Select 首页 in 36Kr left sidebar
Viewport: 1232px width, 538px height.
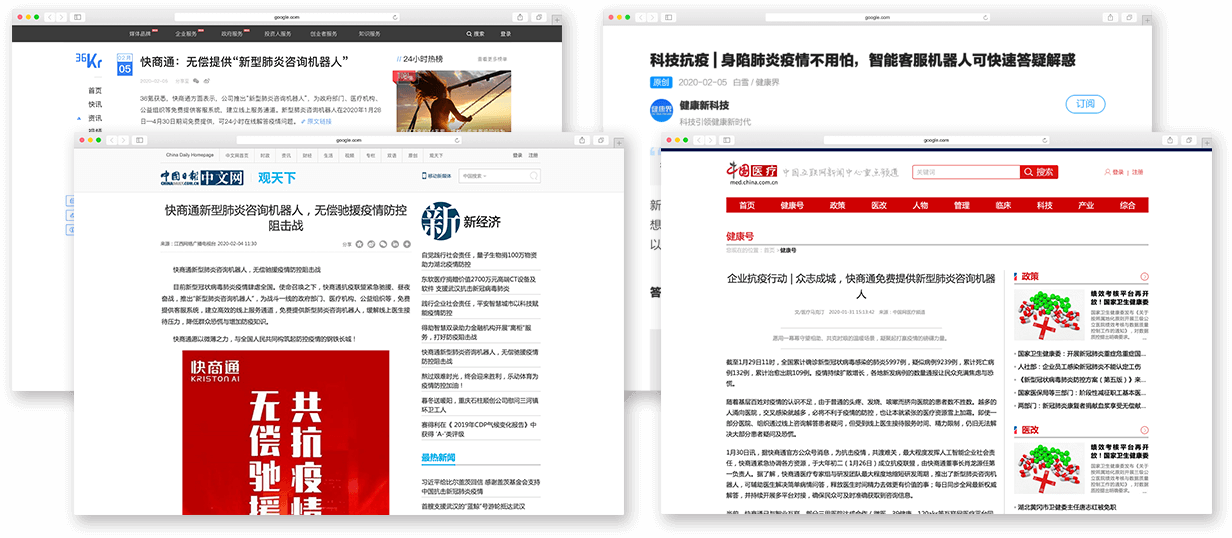[x=94, y=90]
